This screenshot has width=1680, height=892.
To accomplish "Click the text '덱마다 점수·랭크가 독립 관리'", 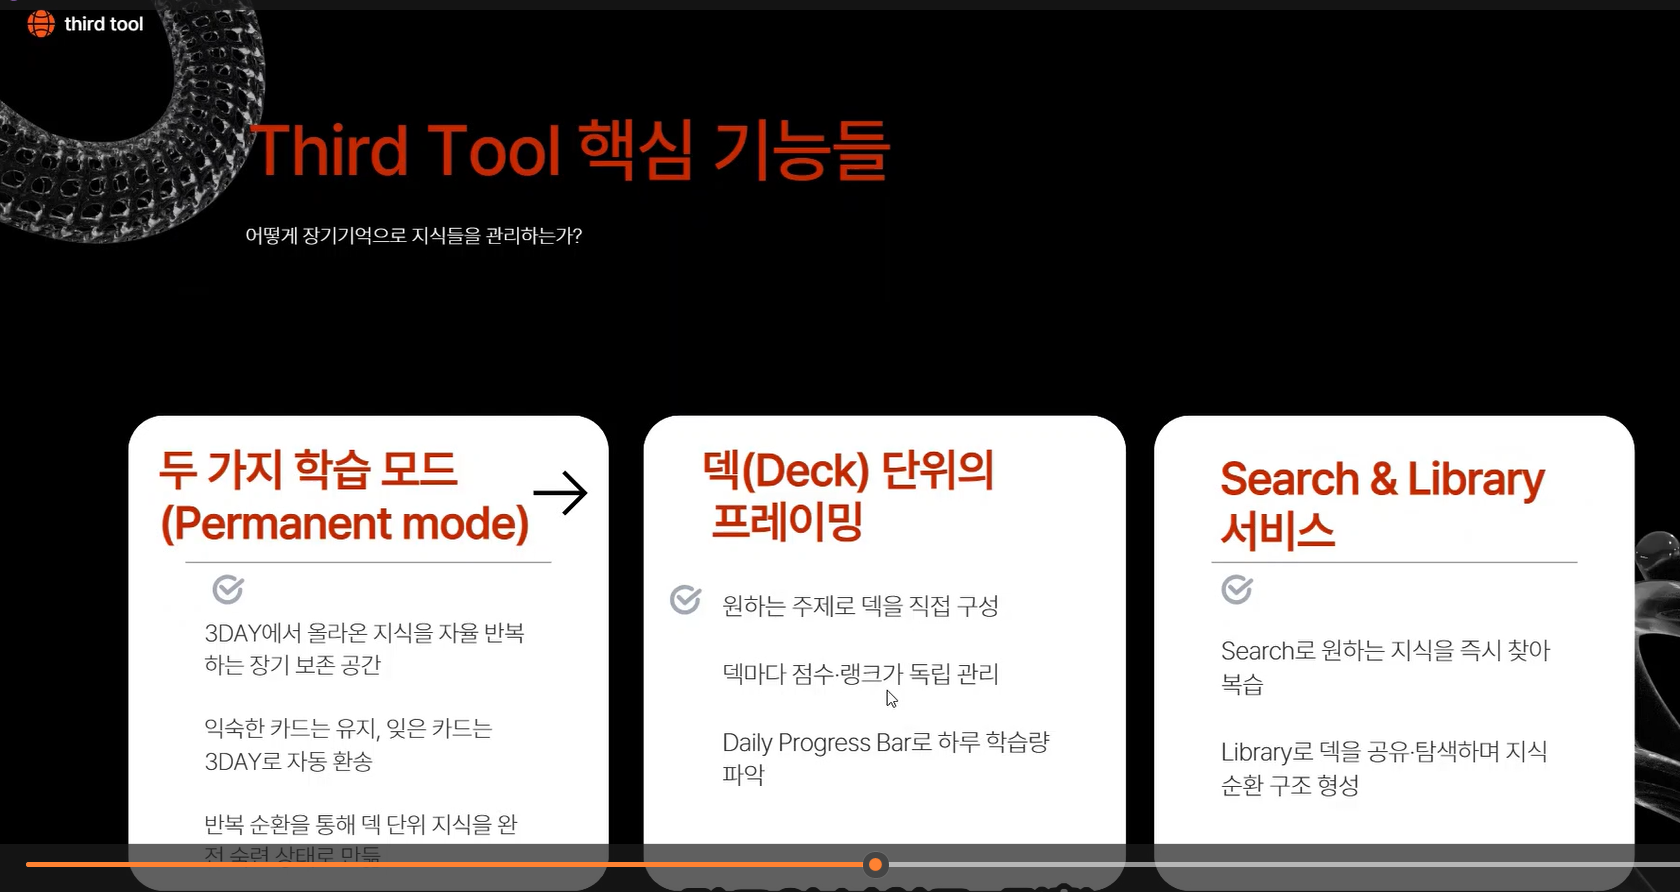I will click(860, 674).
